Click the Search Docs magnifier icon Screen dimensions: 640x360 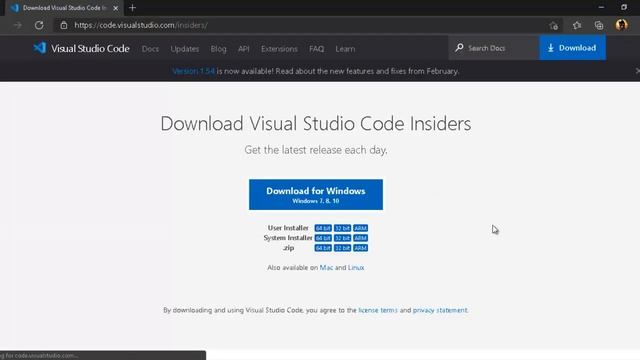pyautogui.click(x=459, y=48)
